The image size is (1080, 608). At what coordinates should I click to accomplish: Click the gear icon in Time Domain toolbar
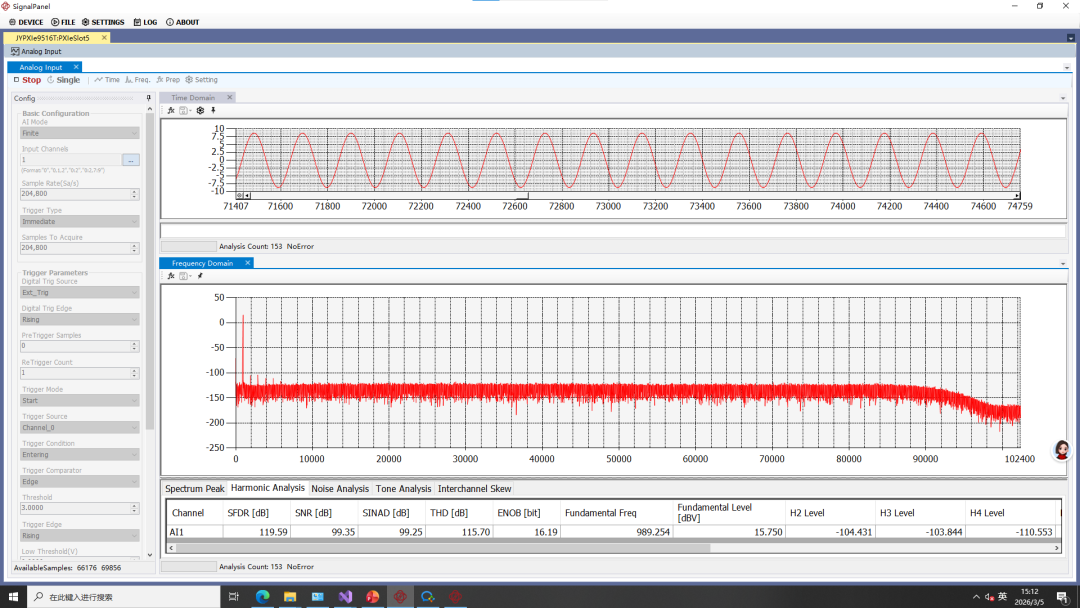click(x=200, y=110)
